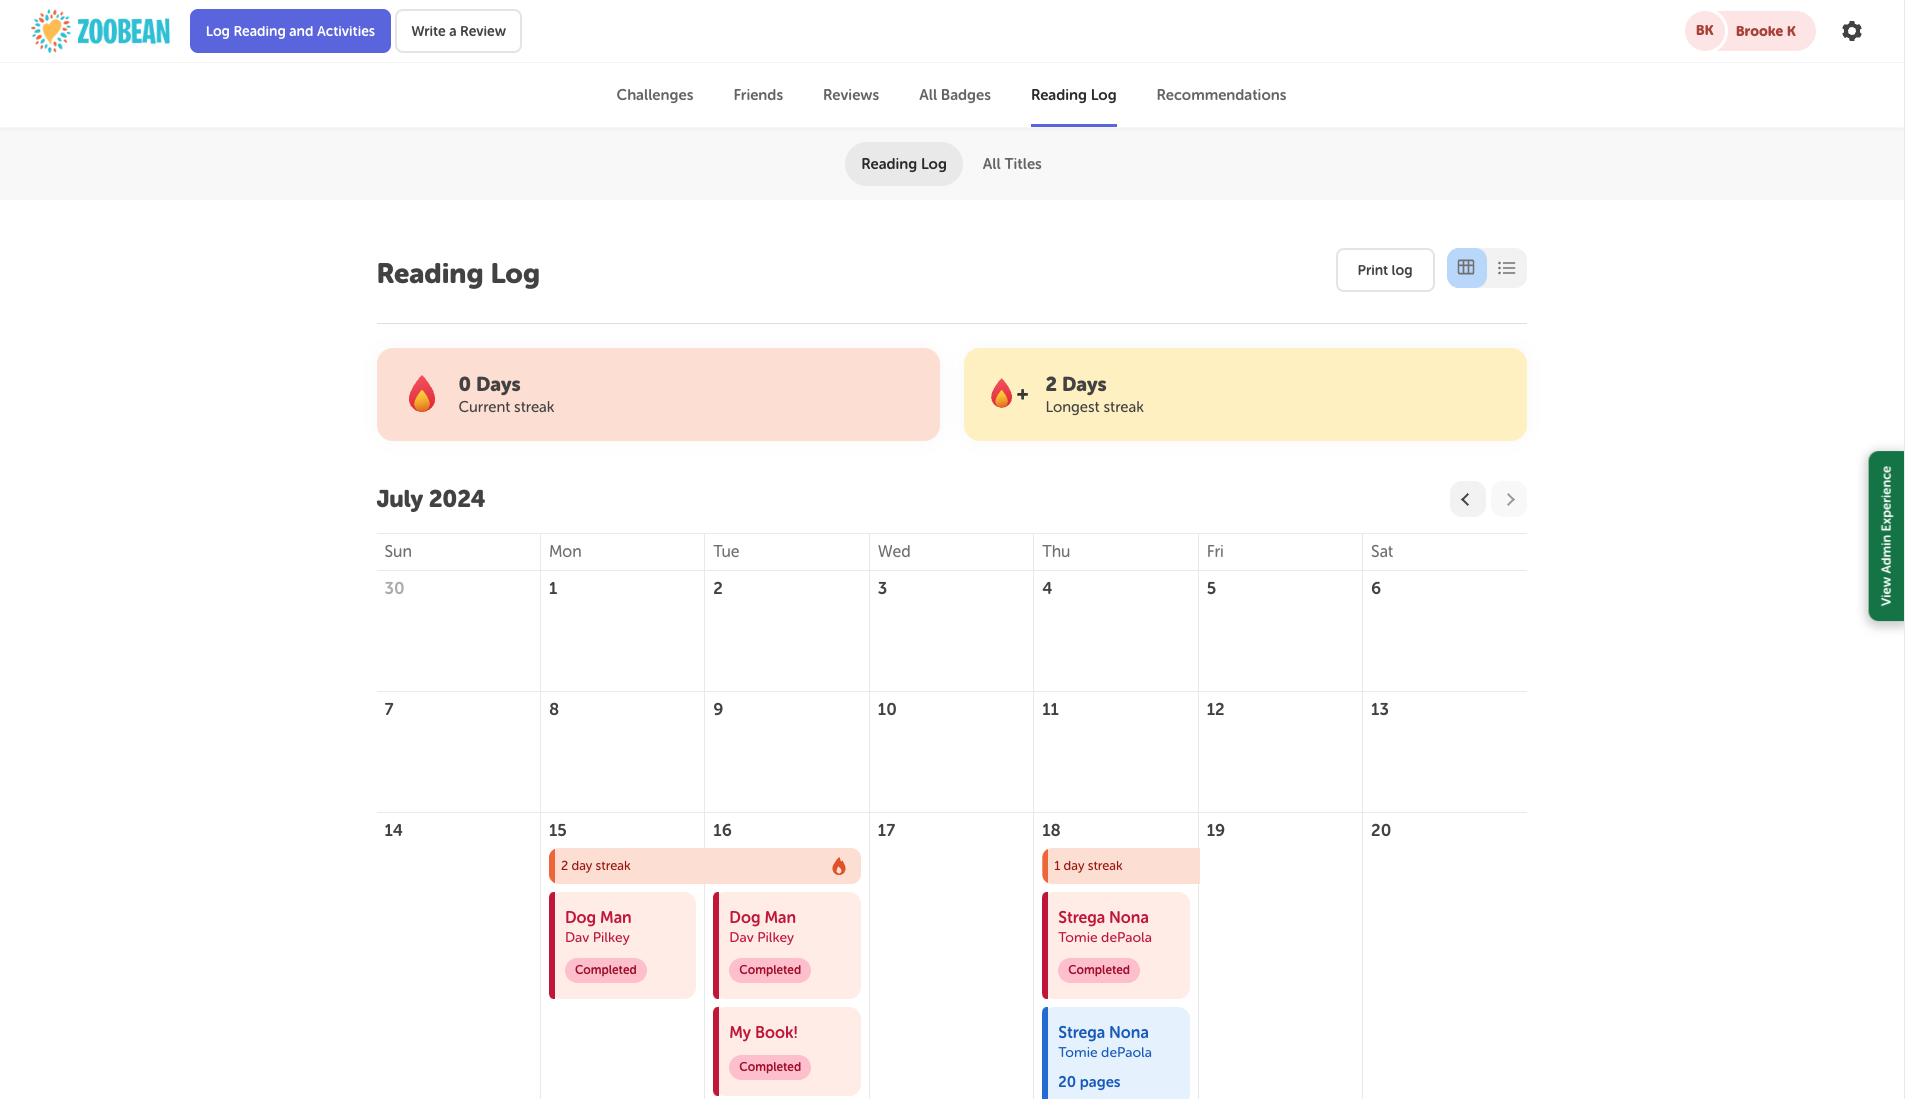The height and width of the screenshot is (1099, 1905).
Task: Switch to list view
Action: pyautogui.click(x=1507, y=268)
